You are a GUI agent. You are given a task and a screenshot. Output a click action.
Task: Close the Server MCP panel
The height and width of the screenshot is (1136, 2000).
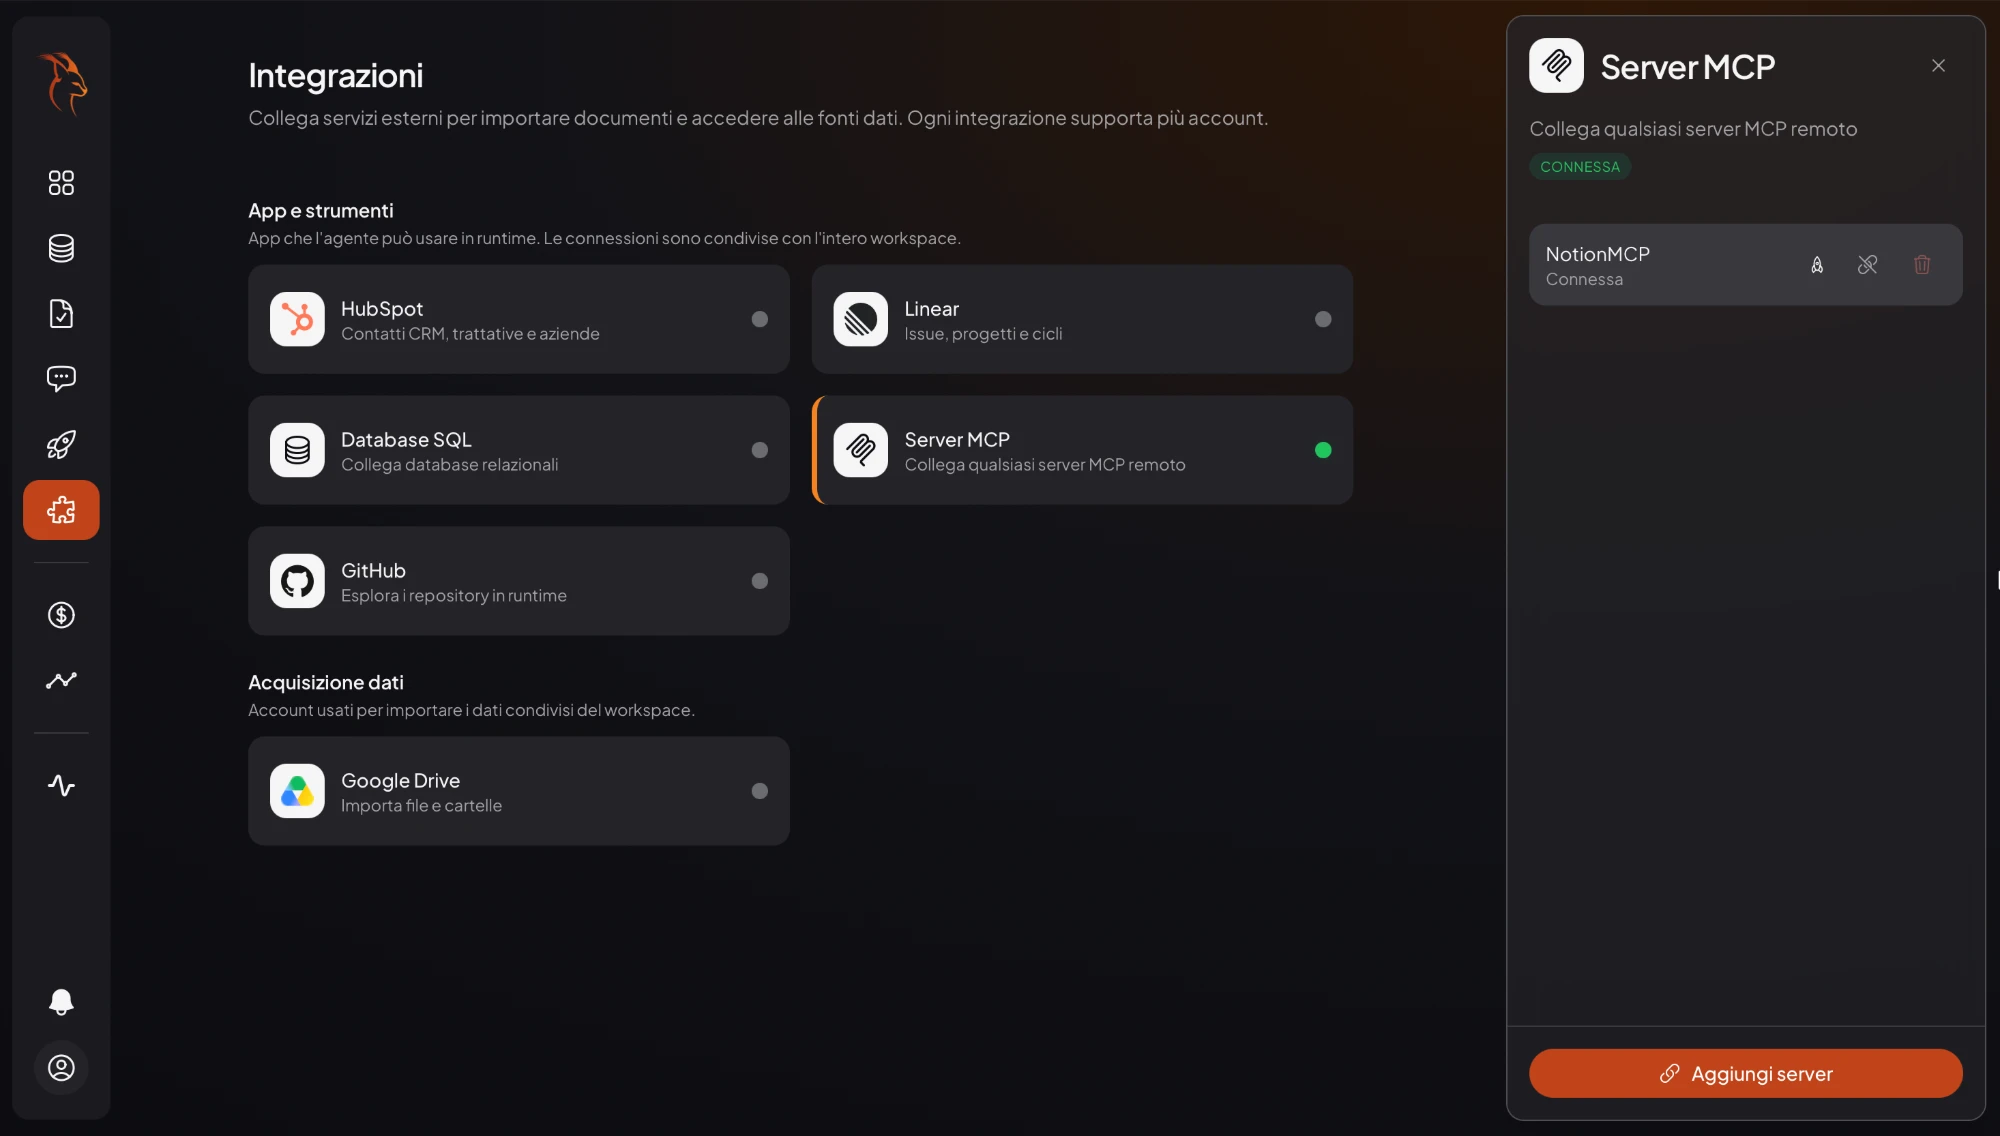(1938, 66)
